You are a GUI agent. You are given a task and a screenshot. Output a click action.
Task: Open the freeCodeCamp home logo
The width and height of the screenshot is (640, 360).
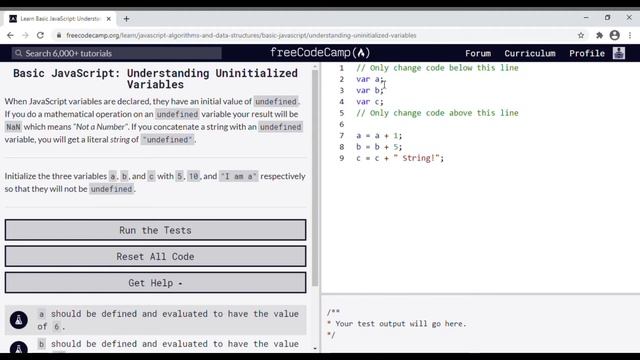pos(320,53)
